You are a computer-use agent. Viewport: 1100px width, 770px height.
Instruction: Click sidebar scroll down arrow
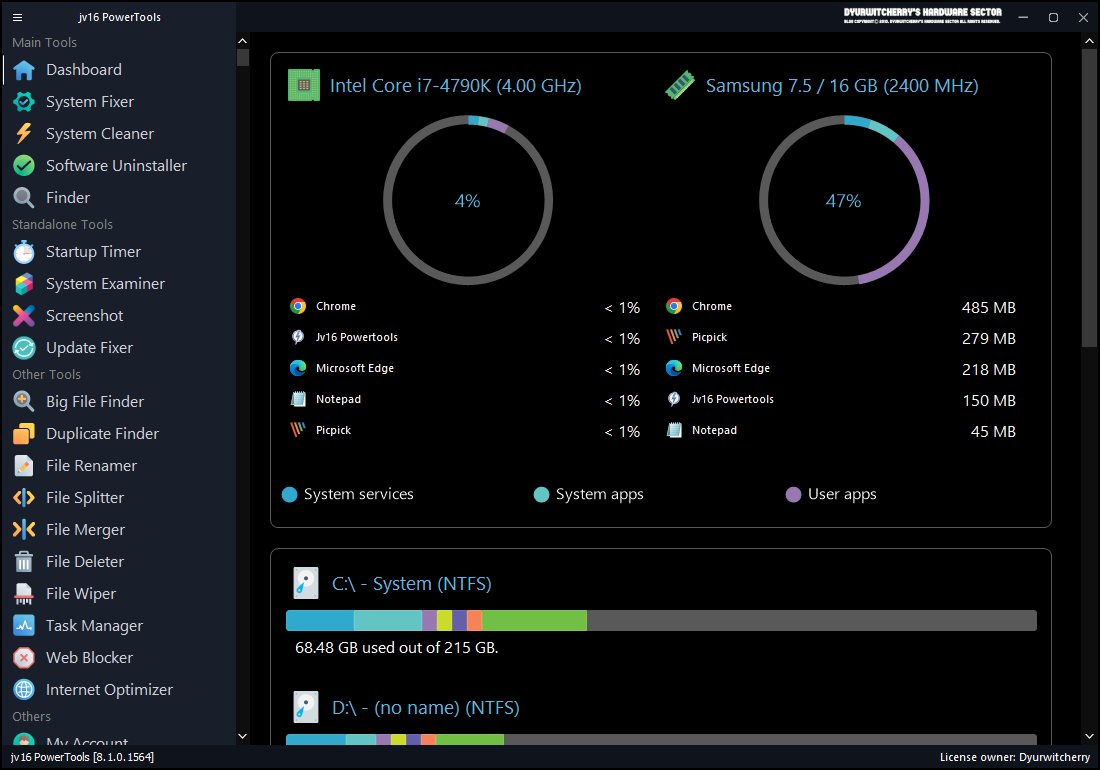(x=243, y=736)
